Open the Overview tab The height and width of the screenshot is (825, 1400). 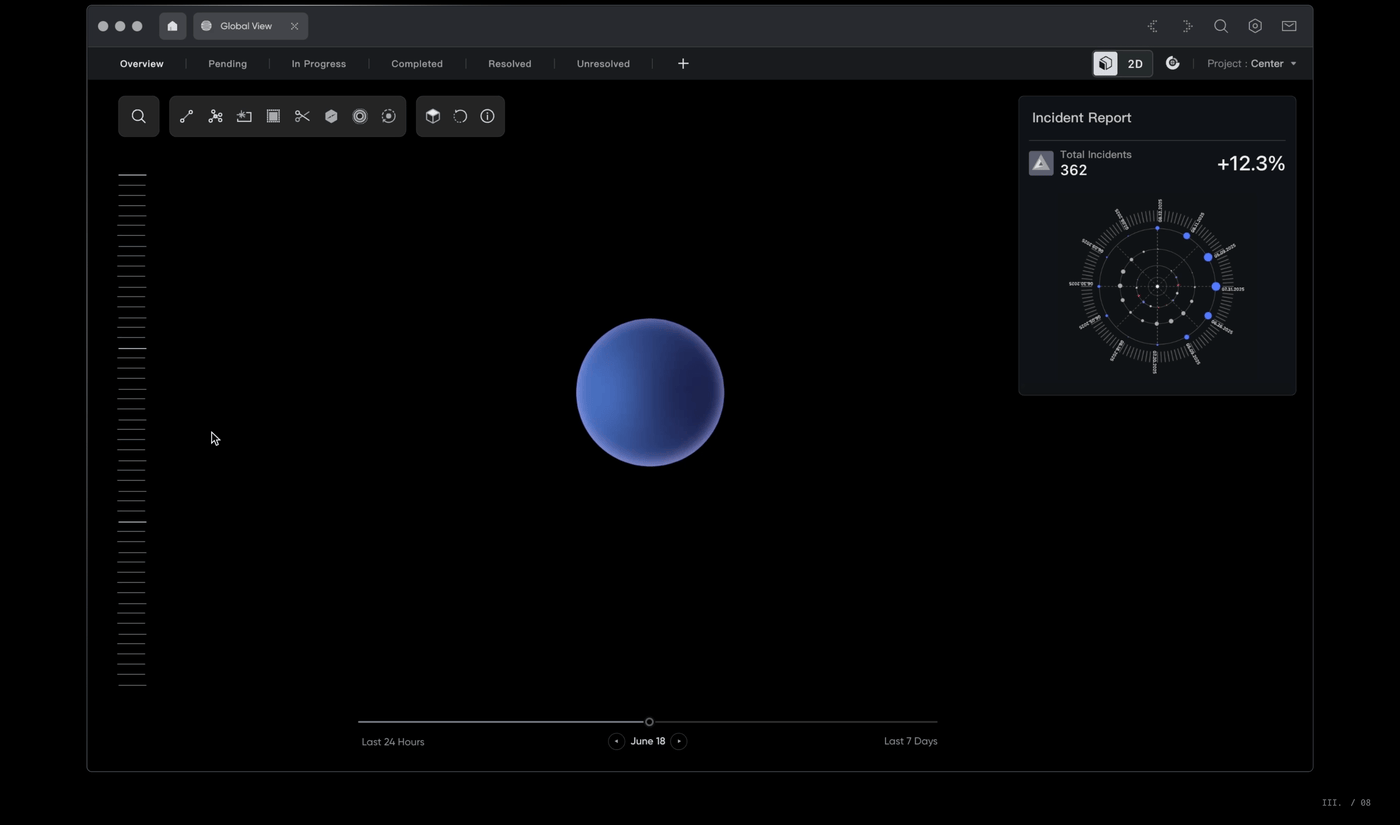(x=142, y=63)
